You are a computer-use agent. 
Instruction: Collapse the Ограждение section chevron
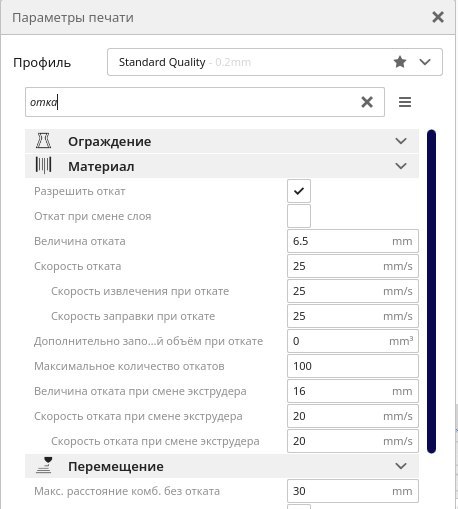[401, 141]
